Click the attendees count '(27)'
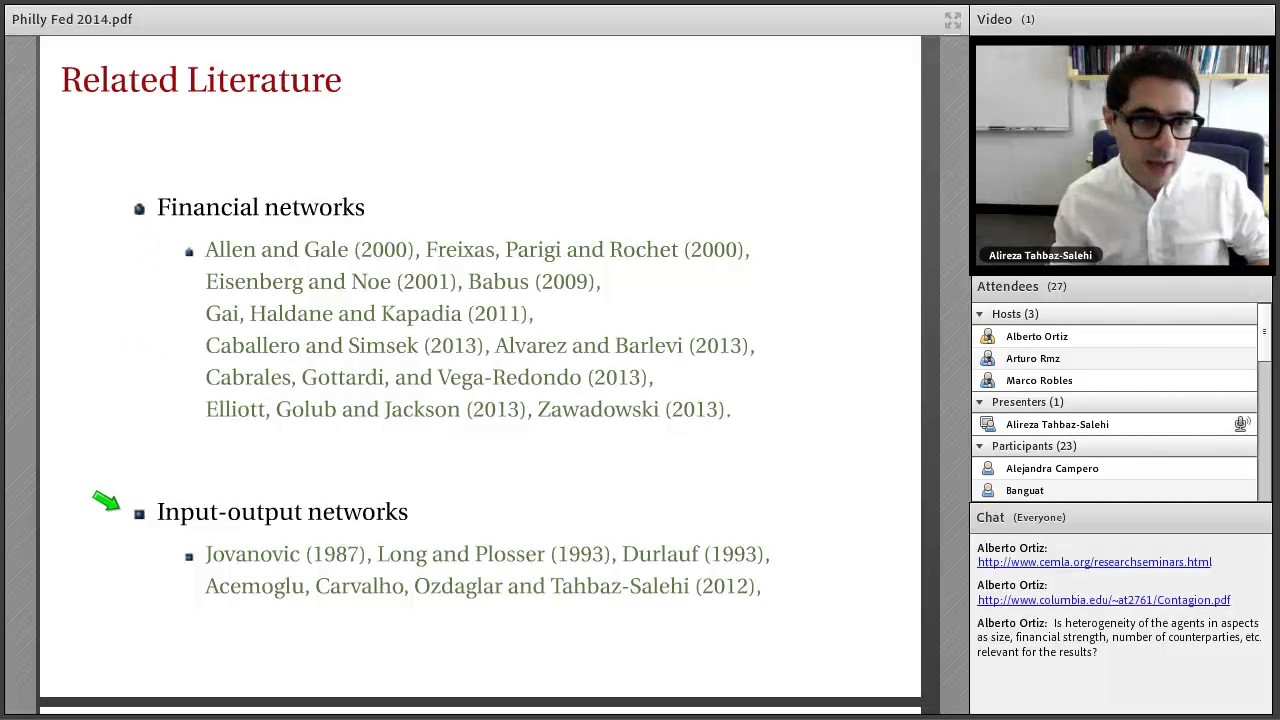Image resolution: width=1280 pixels, height=720 pixels. 1057,287
